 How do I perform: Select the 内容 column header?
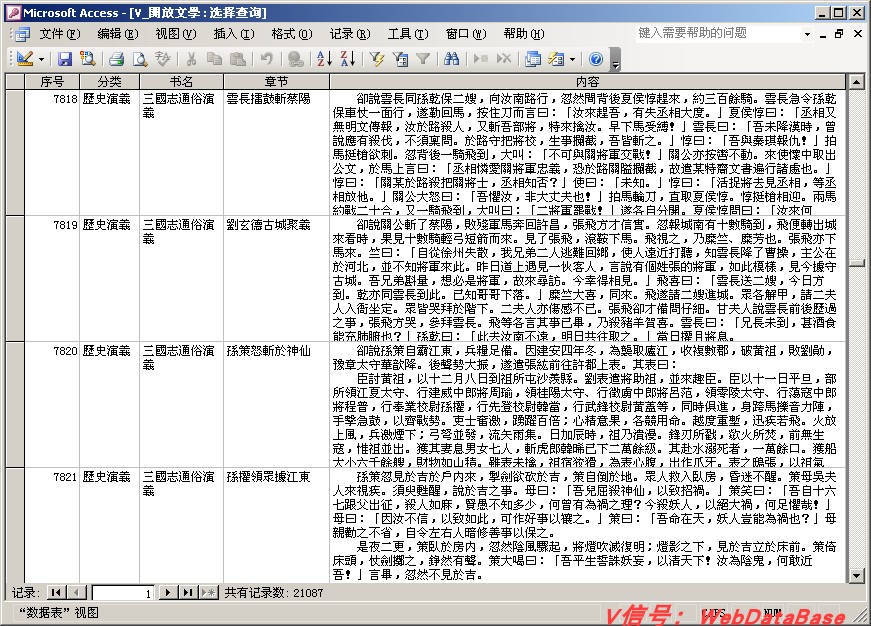coord(587,82)
